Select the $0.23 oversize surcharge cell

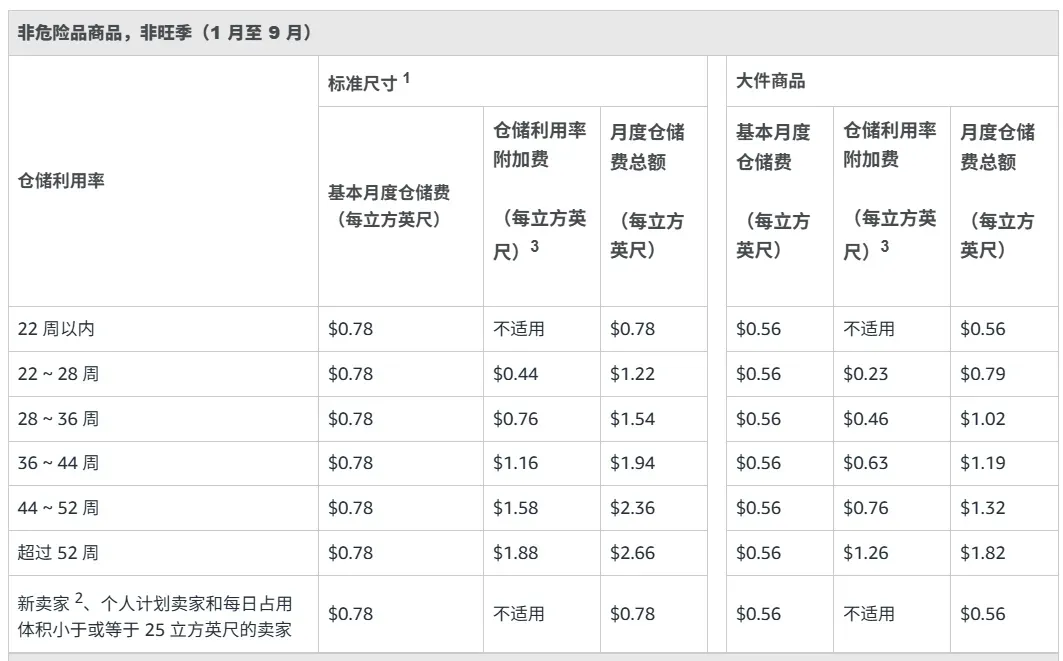click(x=866, y=374)
